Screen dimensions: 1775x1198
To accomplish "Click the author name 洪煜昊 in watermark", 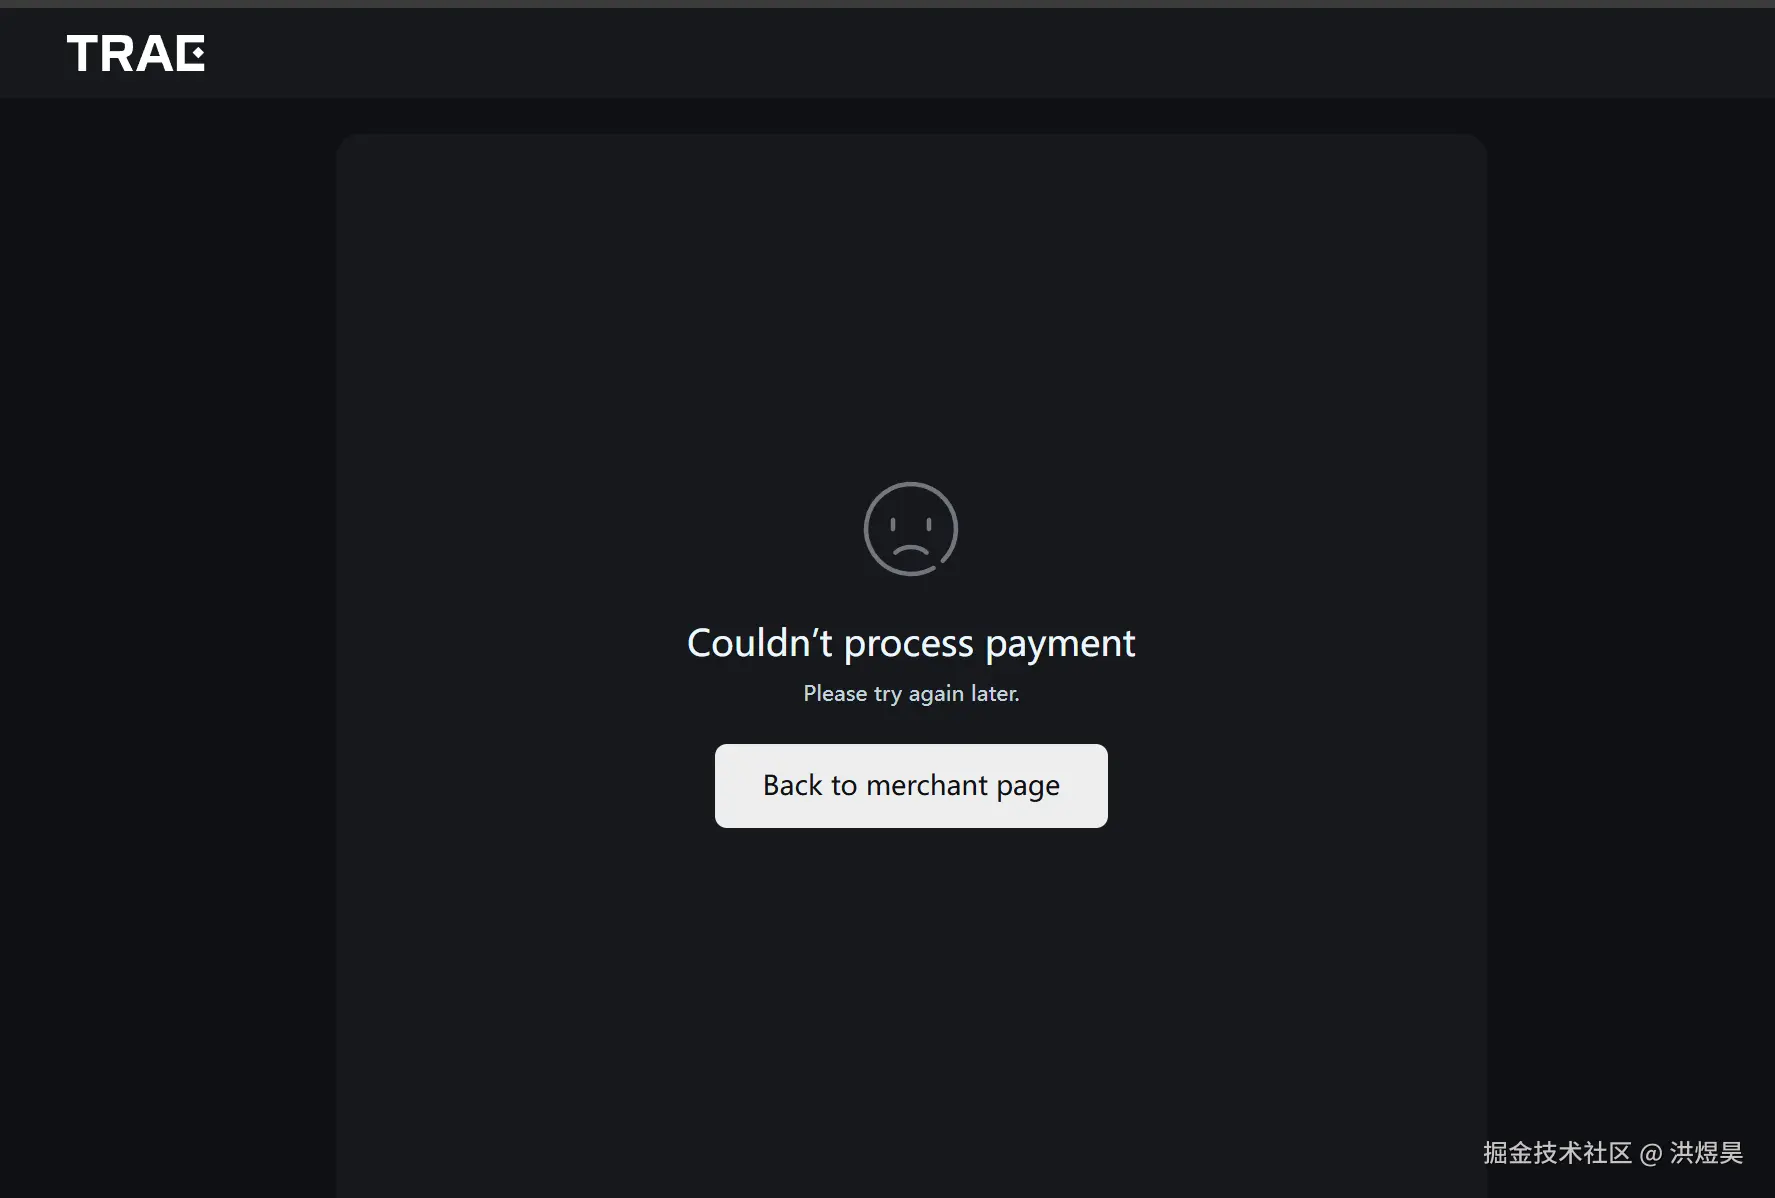I will tap(1706, 1153).
